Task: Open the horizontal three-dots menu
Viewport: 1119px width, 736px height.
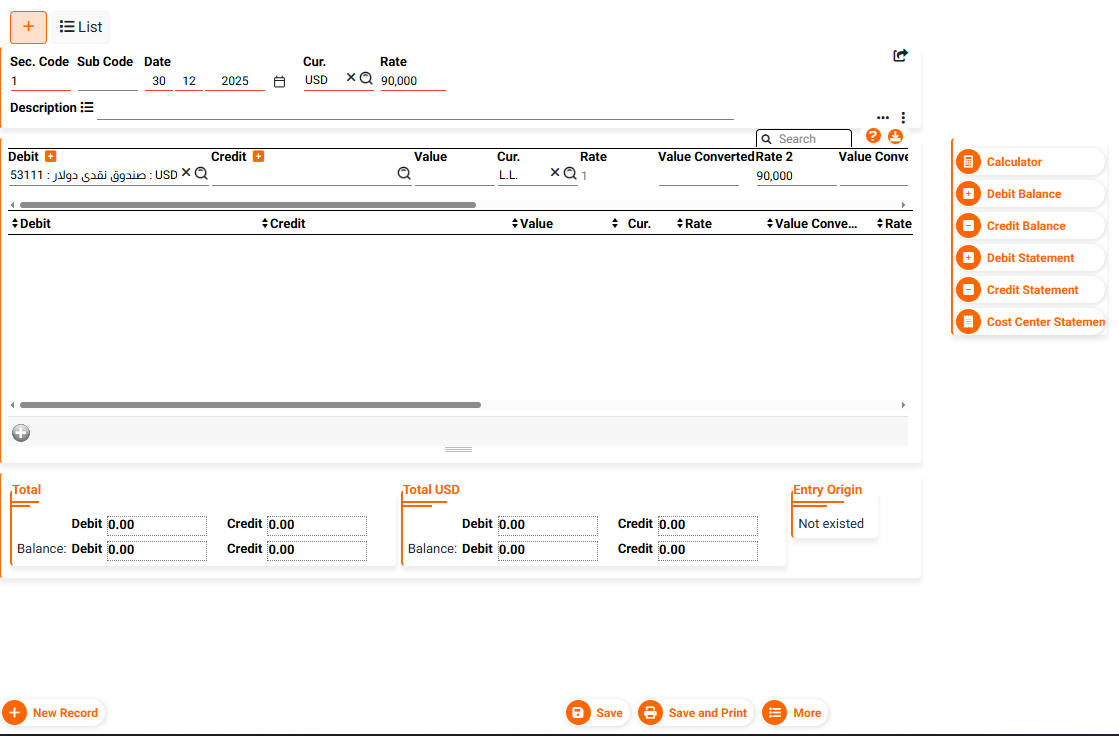Action: [882, 118]
